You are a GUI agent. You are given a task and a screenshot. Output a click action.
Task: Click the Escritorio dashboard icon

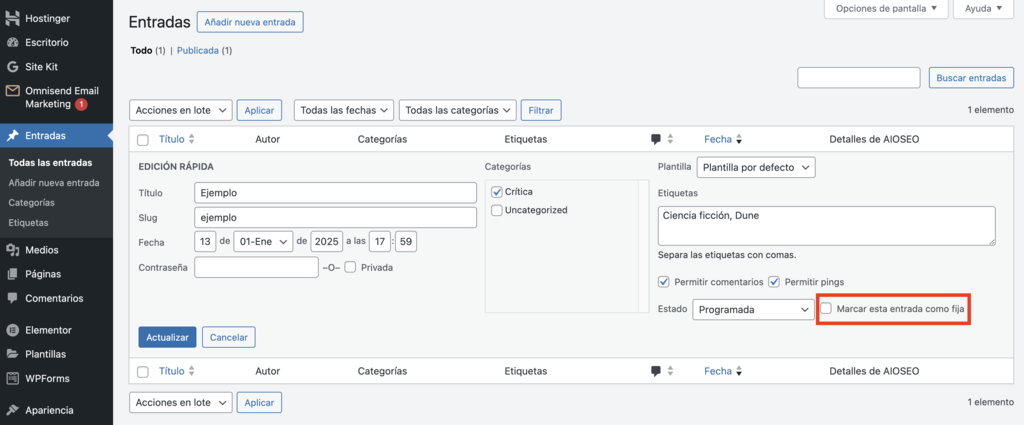pyautogui.click(x=12, y=42)
